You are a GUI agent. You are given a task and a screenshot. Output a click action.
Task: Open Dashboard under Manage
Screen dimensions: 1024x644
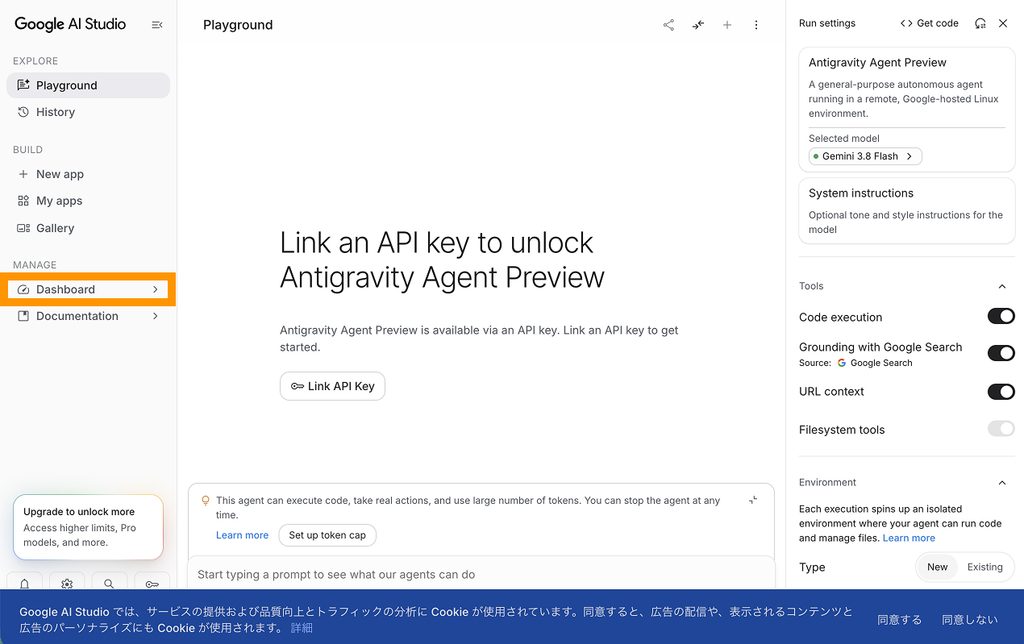88,289
